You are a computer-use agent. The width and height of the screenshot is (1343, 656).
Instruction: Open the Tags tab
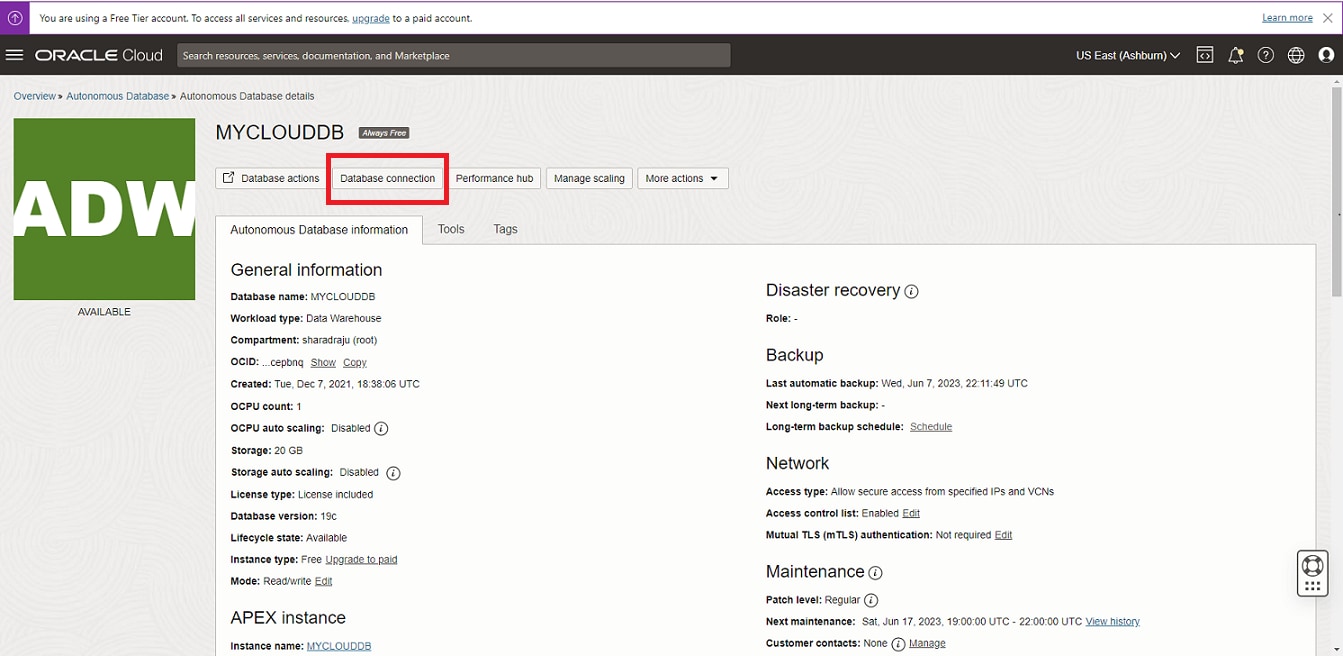click(x=504, y=229)
